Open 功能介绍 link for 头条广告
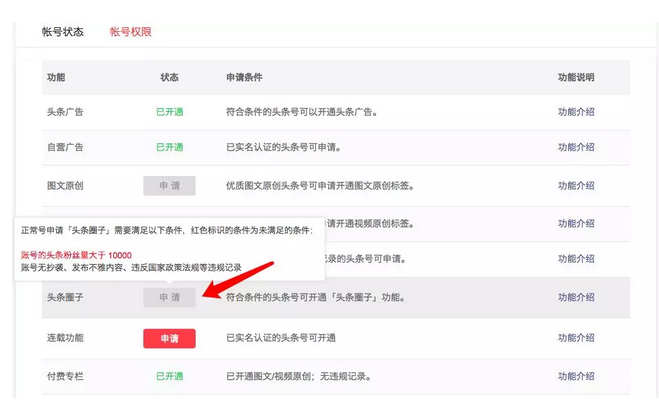The width and height of the screenshot is (659, 407). click(x=576, y=112)
